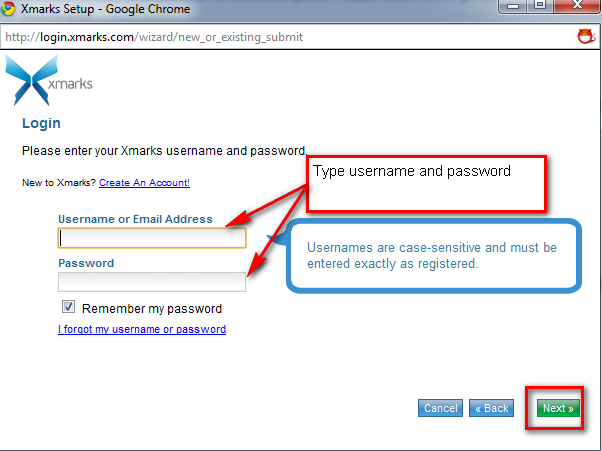
Task: Click the Chrome icon in the title bar
Action: click(8, 8)
